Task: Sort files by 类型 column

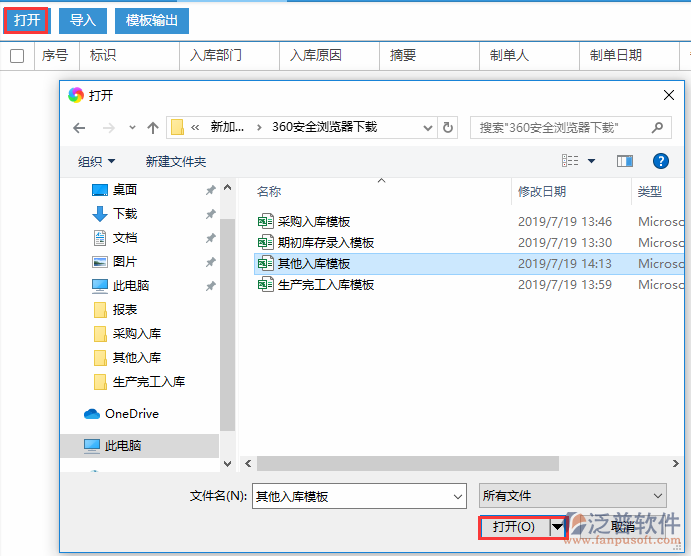Action: coord(650,191)
